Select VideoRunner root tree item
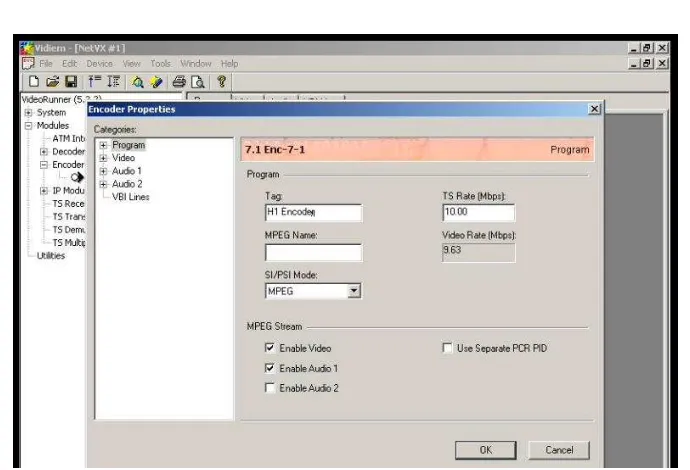 pos(62,99)
